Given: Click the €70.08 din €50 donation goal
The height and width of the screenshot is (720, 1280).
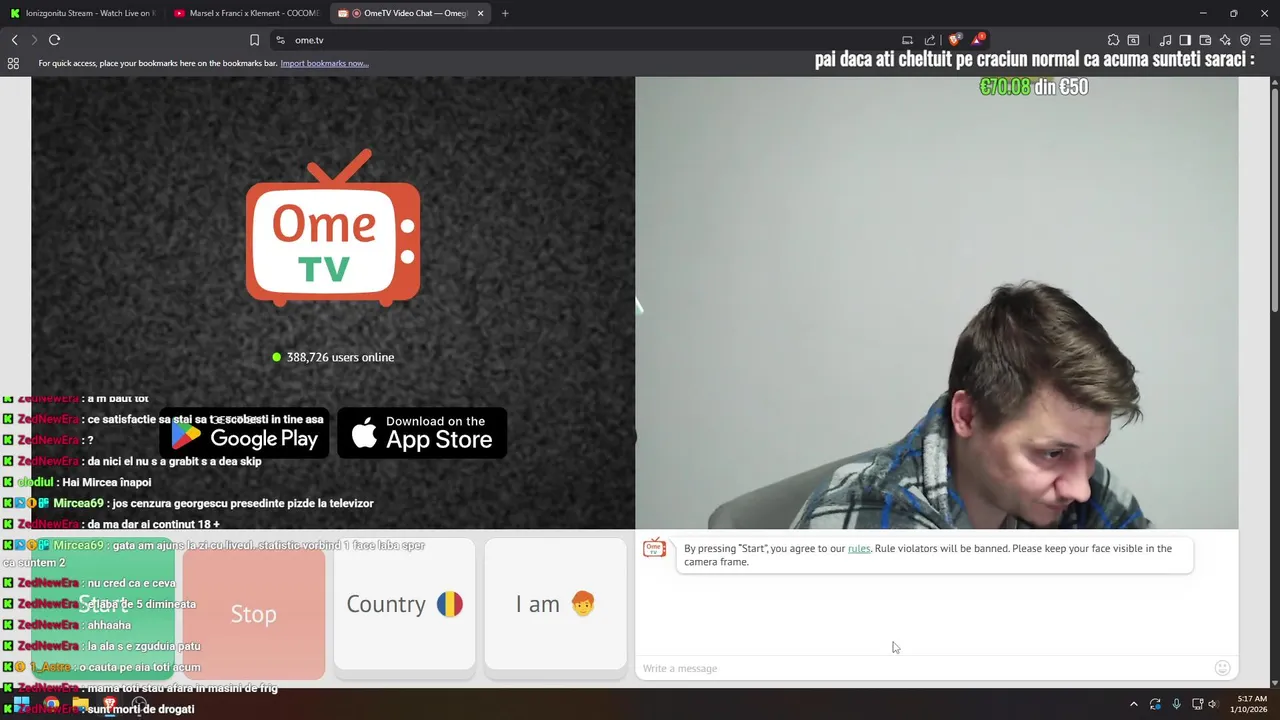Looking at the screenshot, I should tap(1034, 87).
